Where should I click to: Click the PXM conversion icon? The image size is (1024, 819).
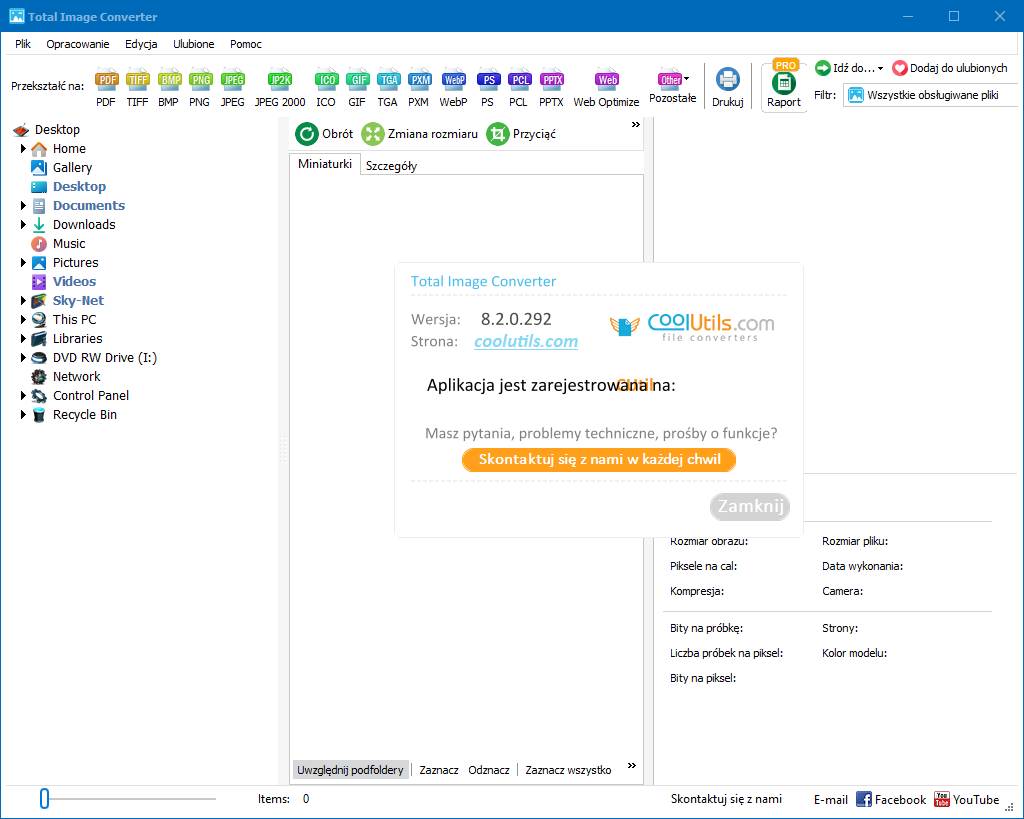[419, 87]
